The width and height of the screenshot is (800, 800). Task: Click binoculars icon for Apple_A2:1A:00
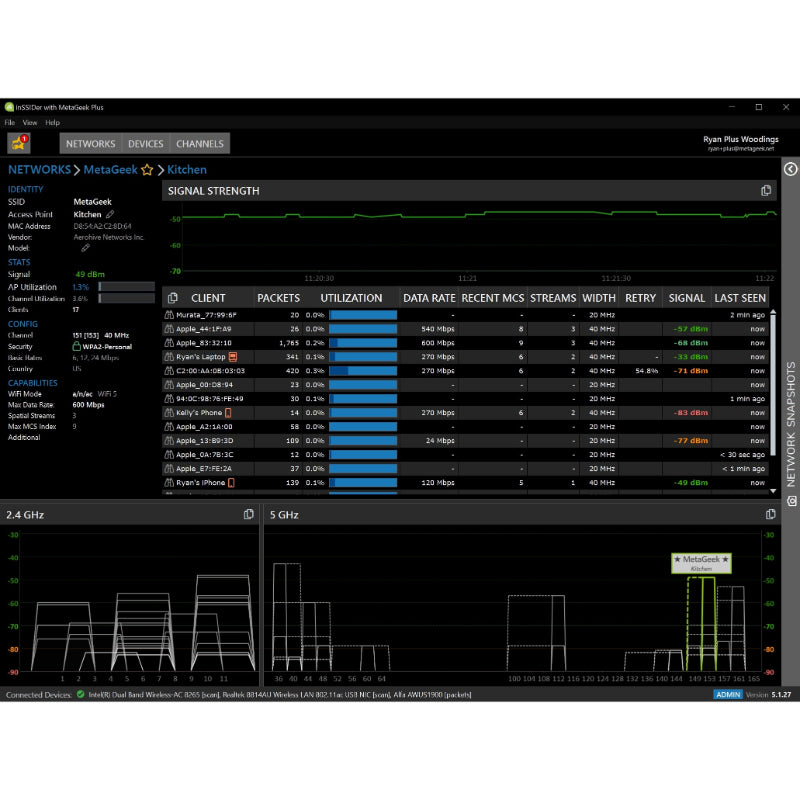coord(169,427)
